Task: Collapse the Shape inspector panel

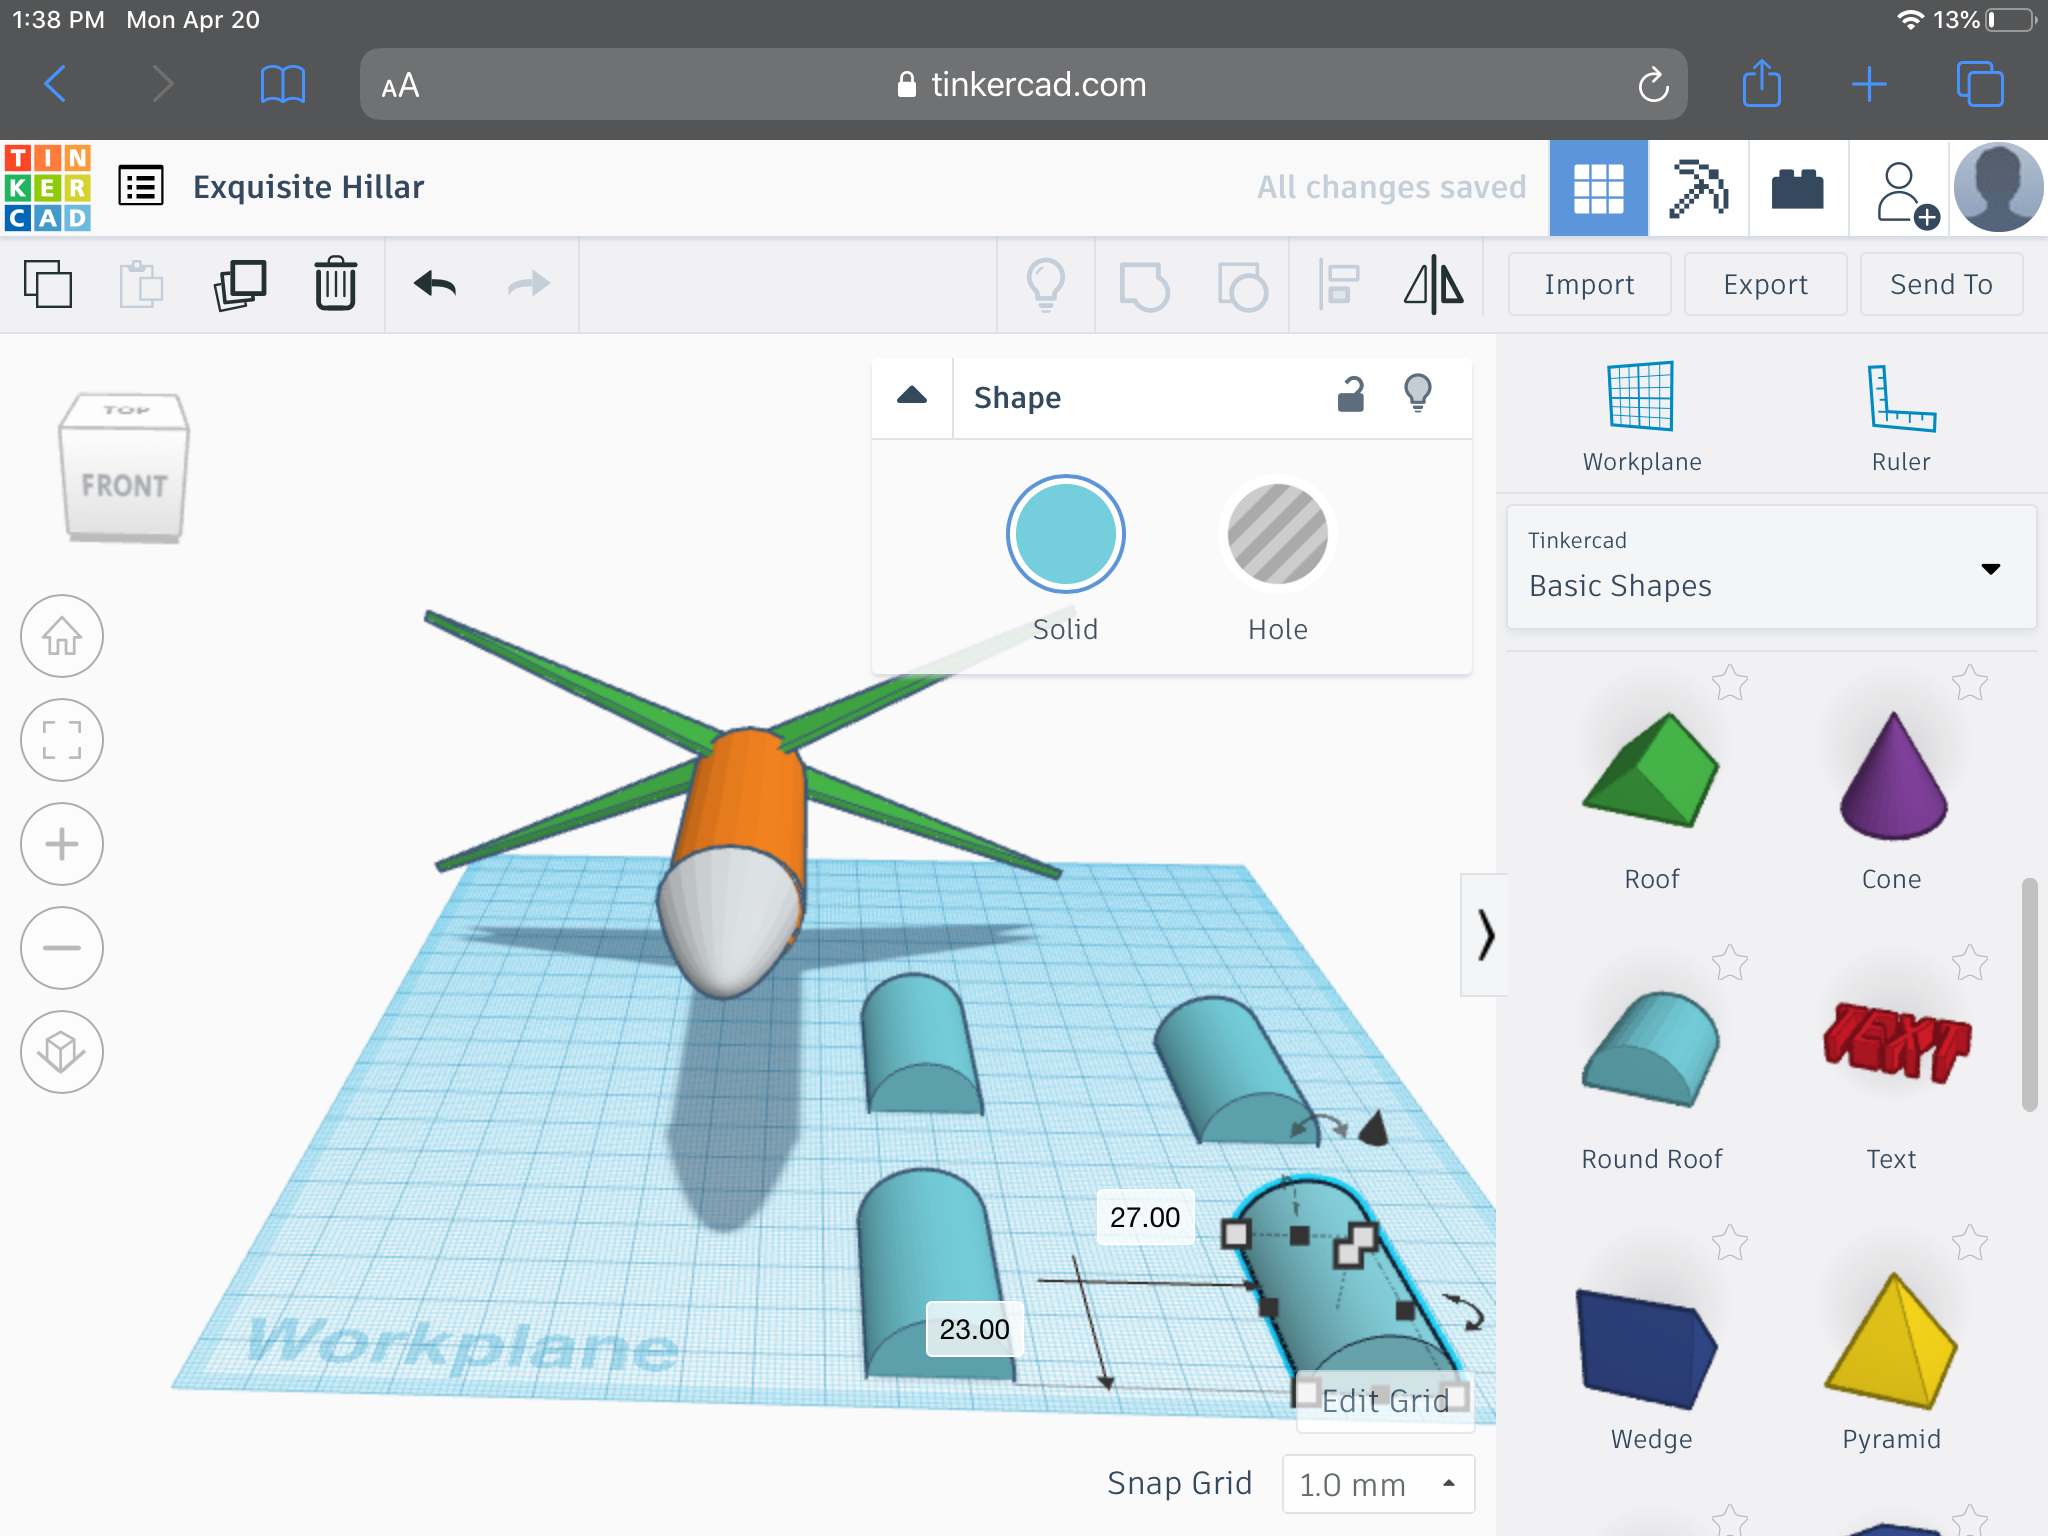Action: pyautogui.click(x=912, y=396)
